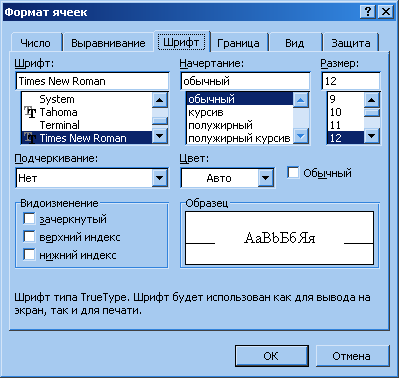Screen dimensions: 399x378
Task: Click the style list scroll-up arrow
Action: [x=301, y=100]
